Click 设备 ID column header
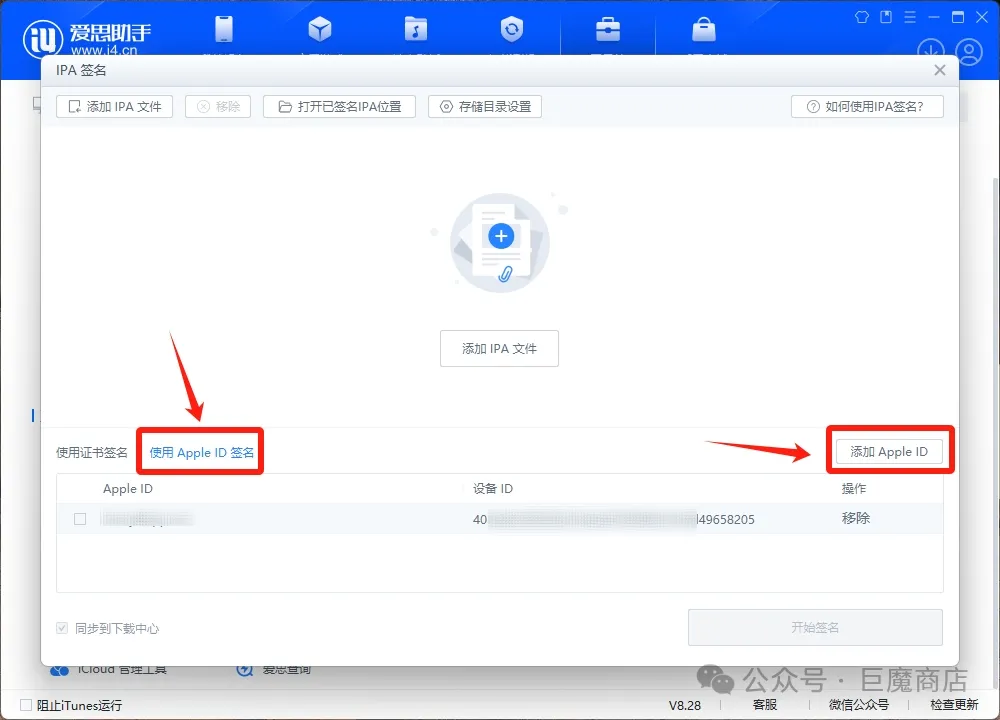Screen dimensions: 1000x720 492,489
